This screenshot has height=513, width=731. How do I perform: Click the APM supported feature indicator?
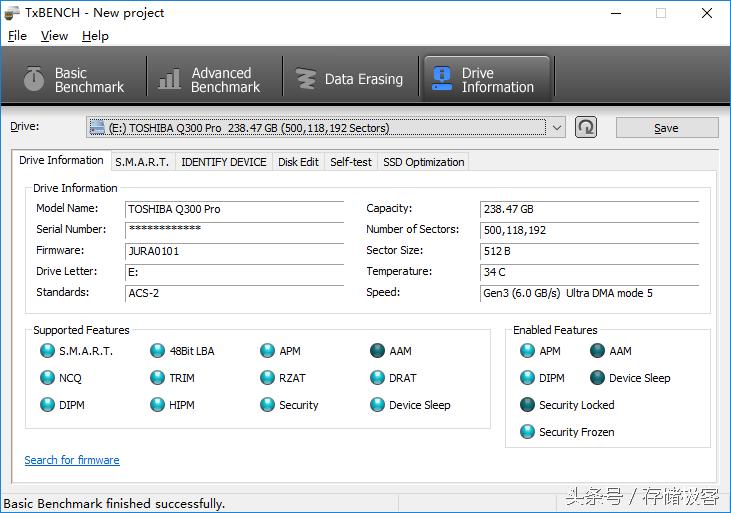tap(268, 351)
